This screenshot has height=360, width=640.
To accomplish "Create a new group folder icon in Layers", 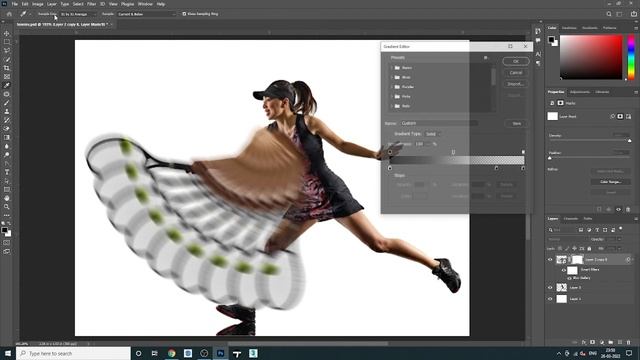I will pos(611,342).
